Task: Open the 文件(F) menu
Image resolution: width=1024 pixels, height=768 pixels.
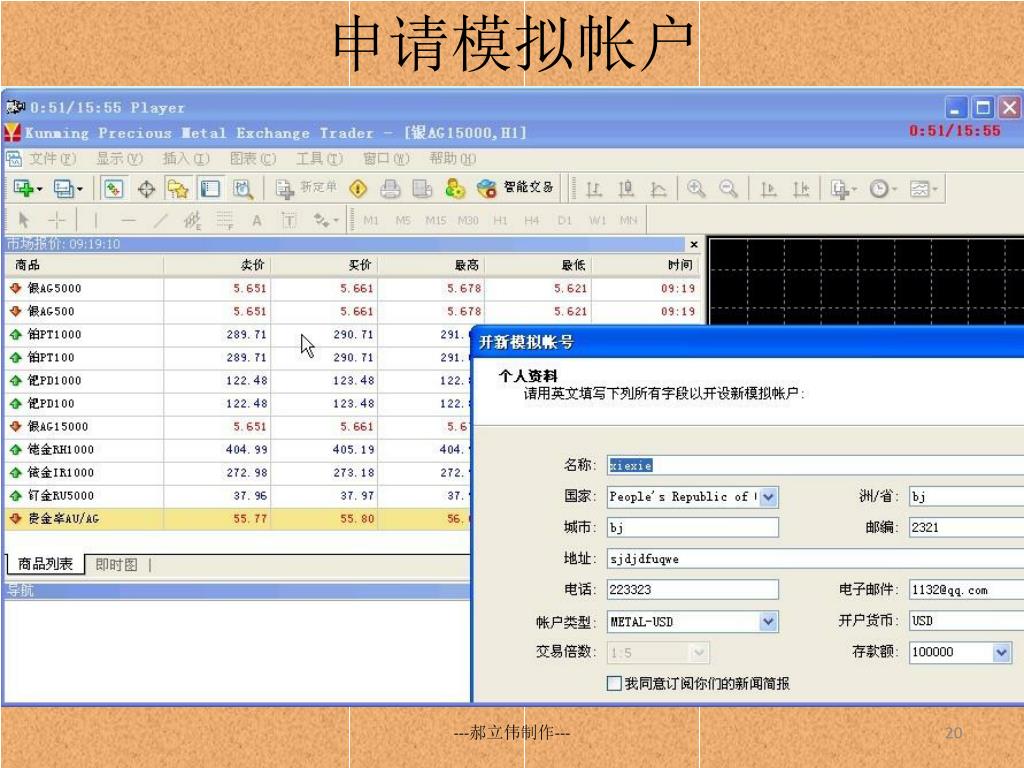Action: [x=52, y=159]
